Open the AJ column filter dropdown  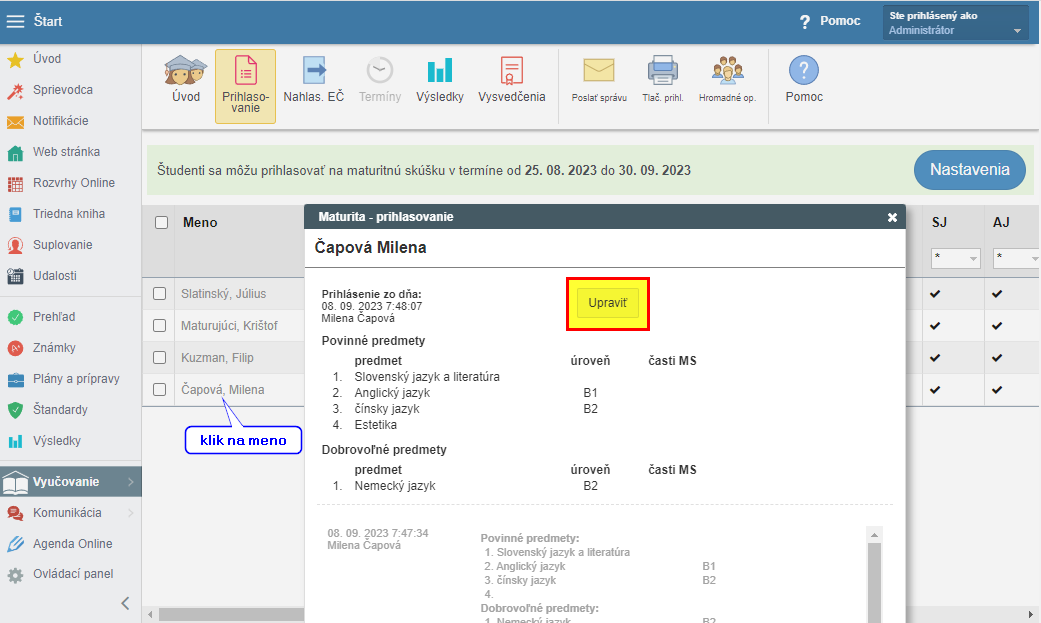click(x=1016, y=258)
